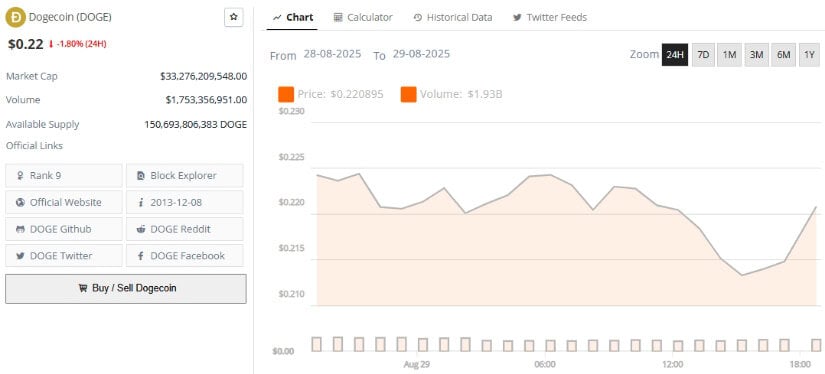Open the Twitter Feeds tab
Image resolution: width=825 pixels, height=374 pixels.
pos(550,17)
